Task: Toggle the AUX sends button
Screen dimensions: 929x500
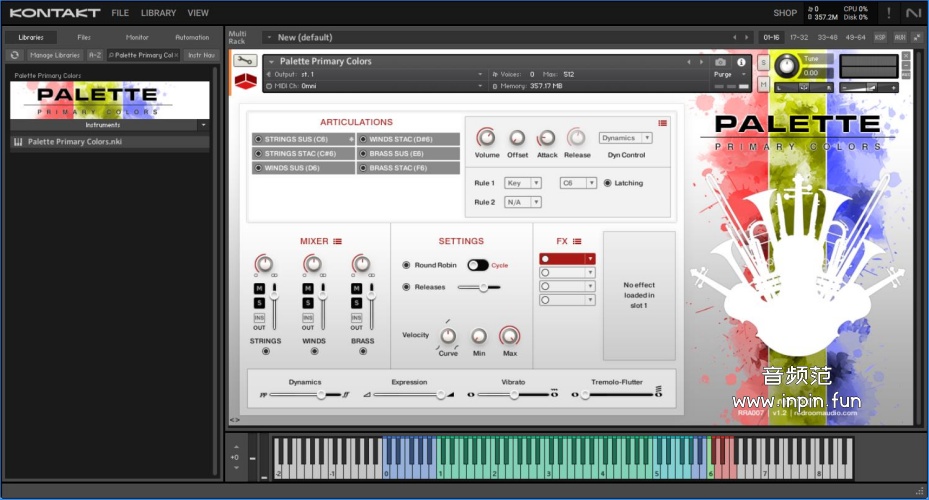Action: [x=899, y=37]
